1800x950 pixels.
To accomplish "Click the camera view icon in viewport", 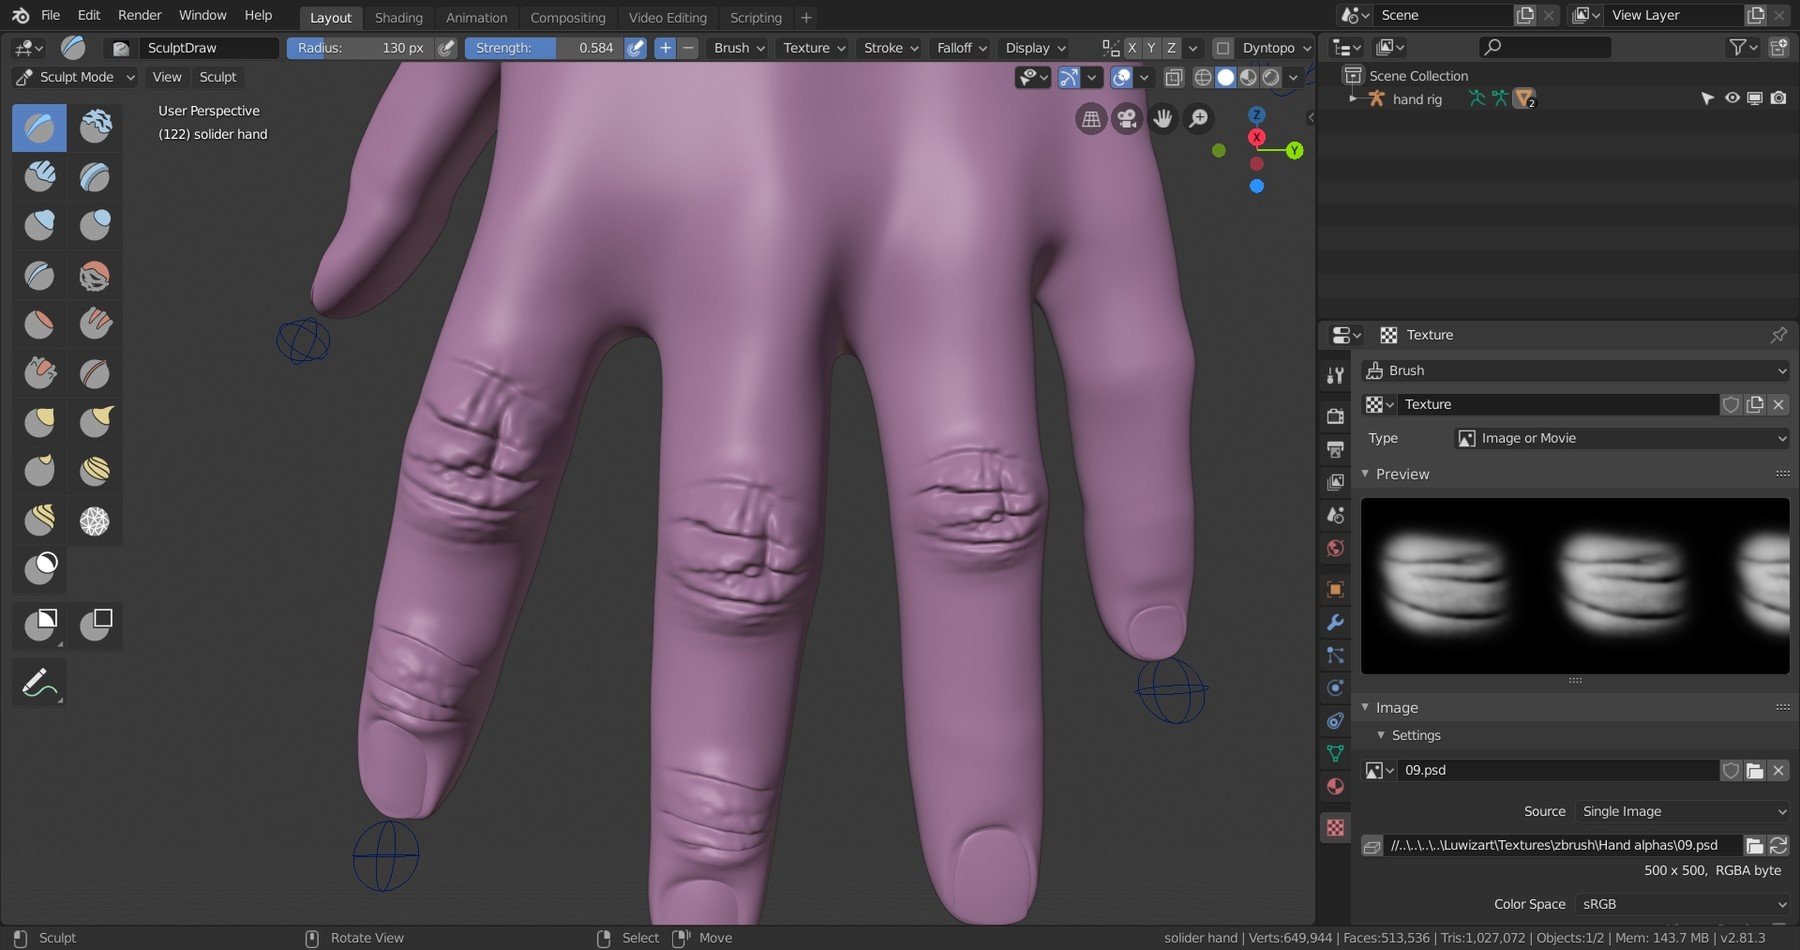I will coord(1127,119).
